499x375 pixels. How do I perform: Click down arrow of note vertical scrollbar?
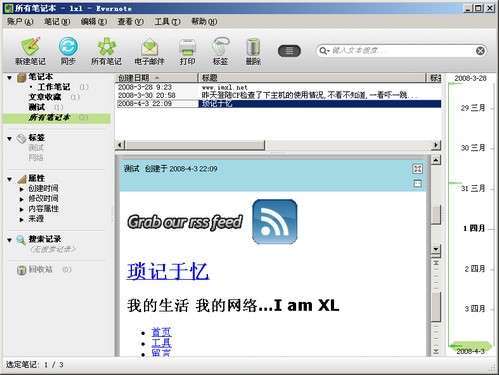436,249
